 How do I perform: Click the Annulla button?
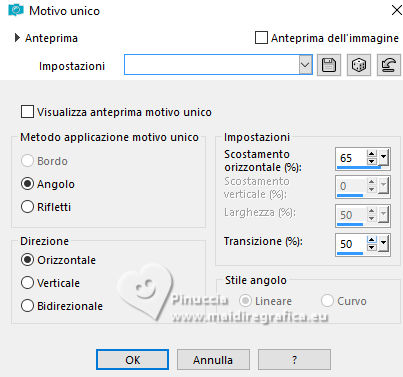[213, 360]
